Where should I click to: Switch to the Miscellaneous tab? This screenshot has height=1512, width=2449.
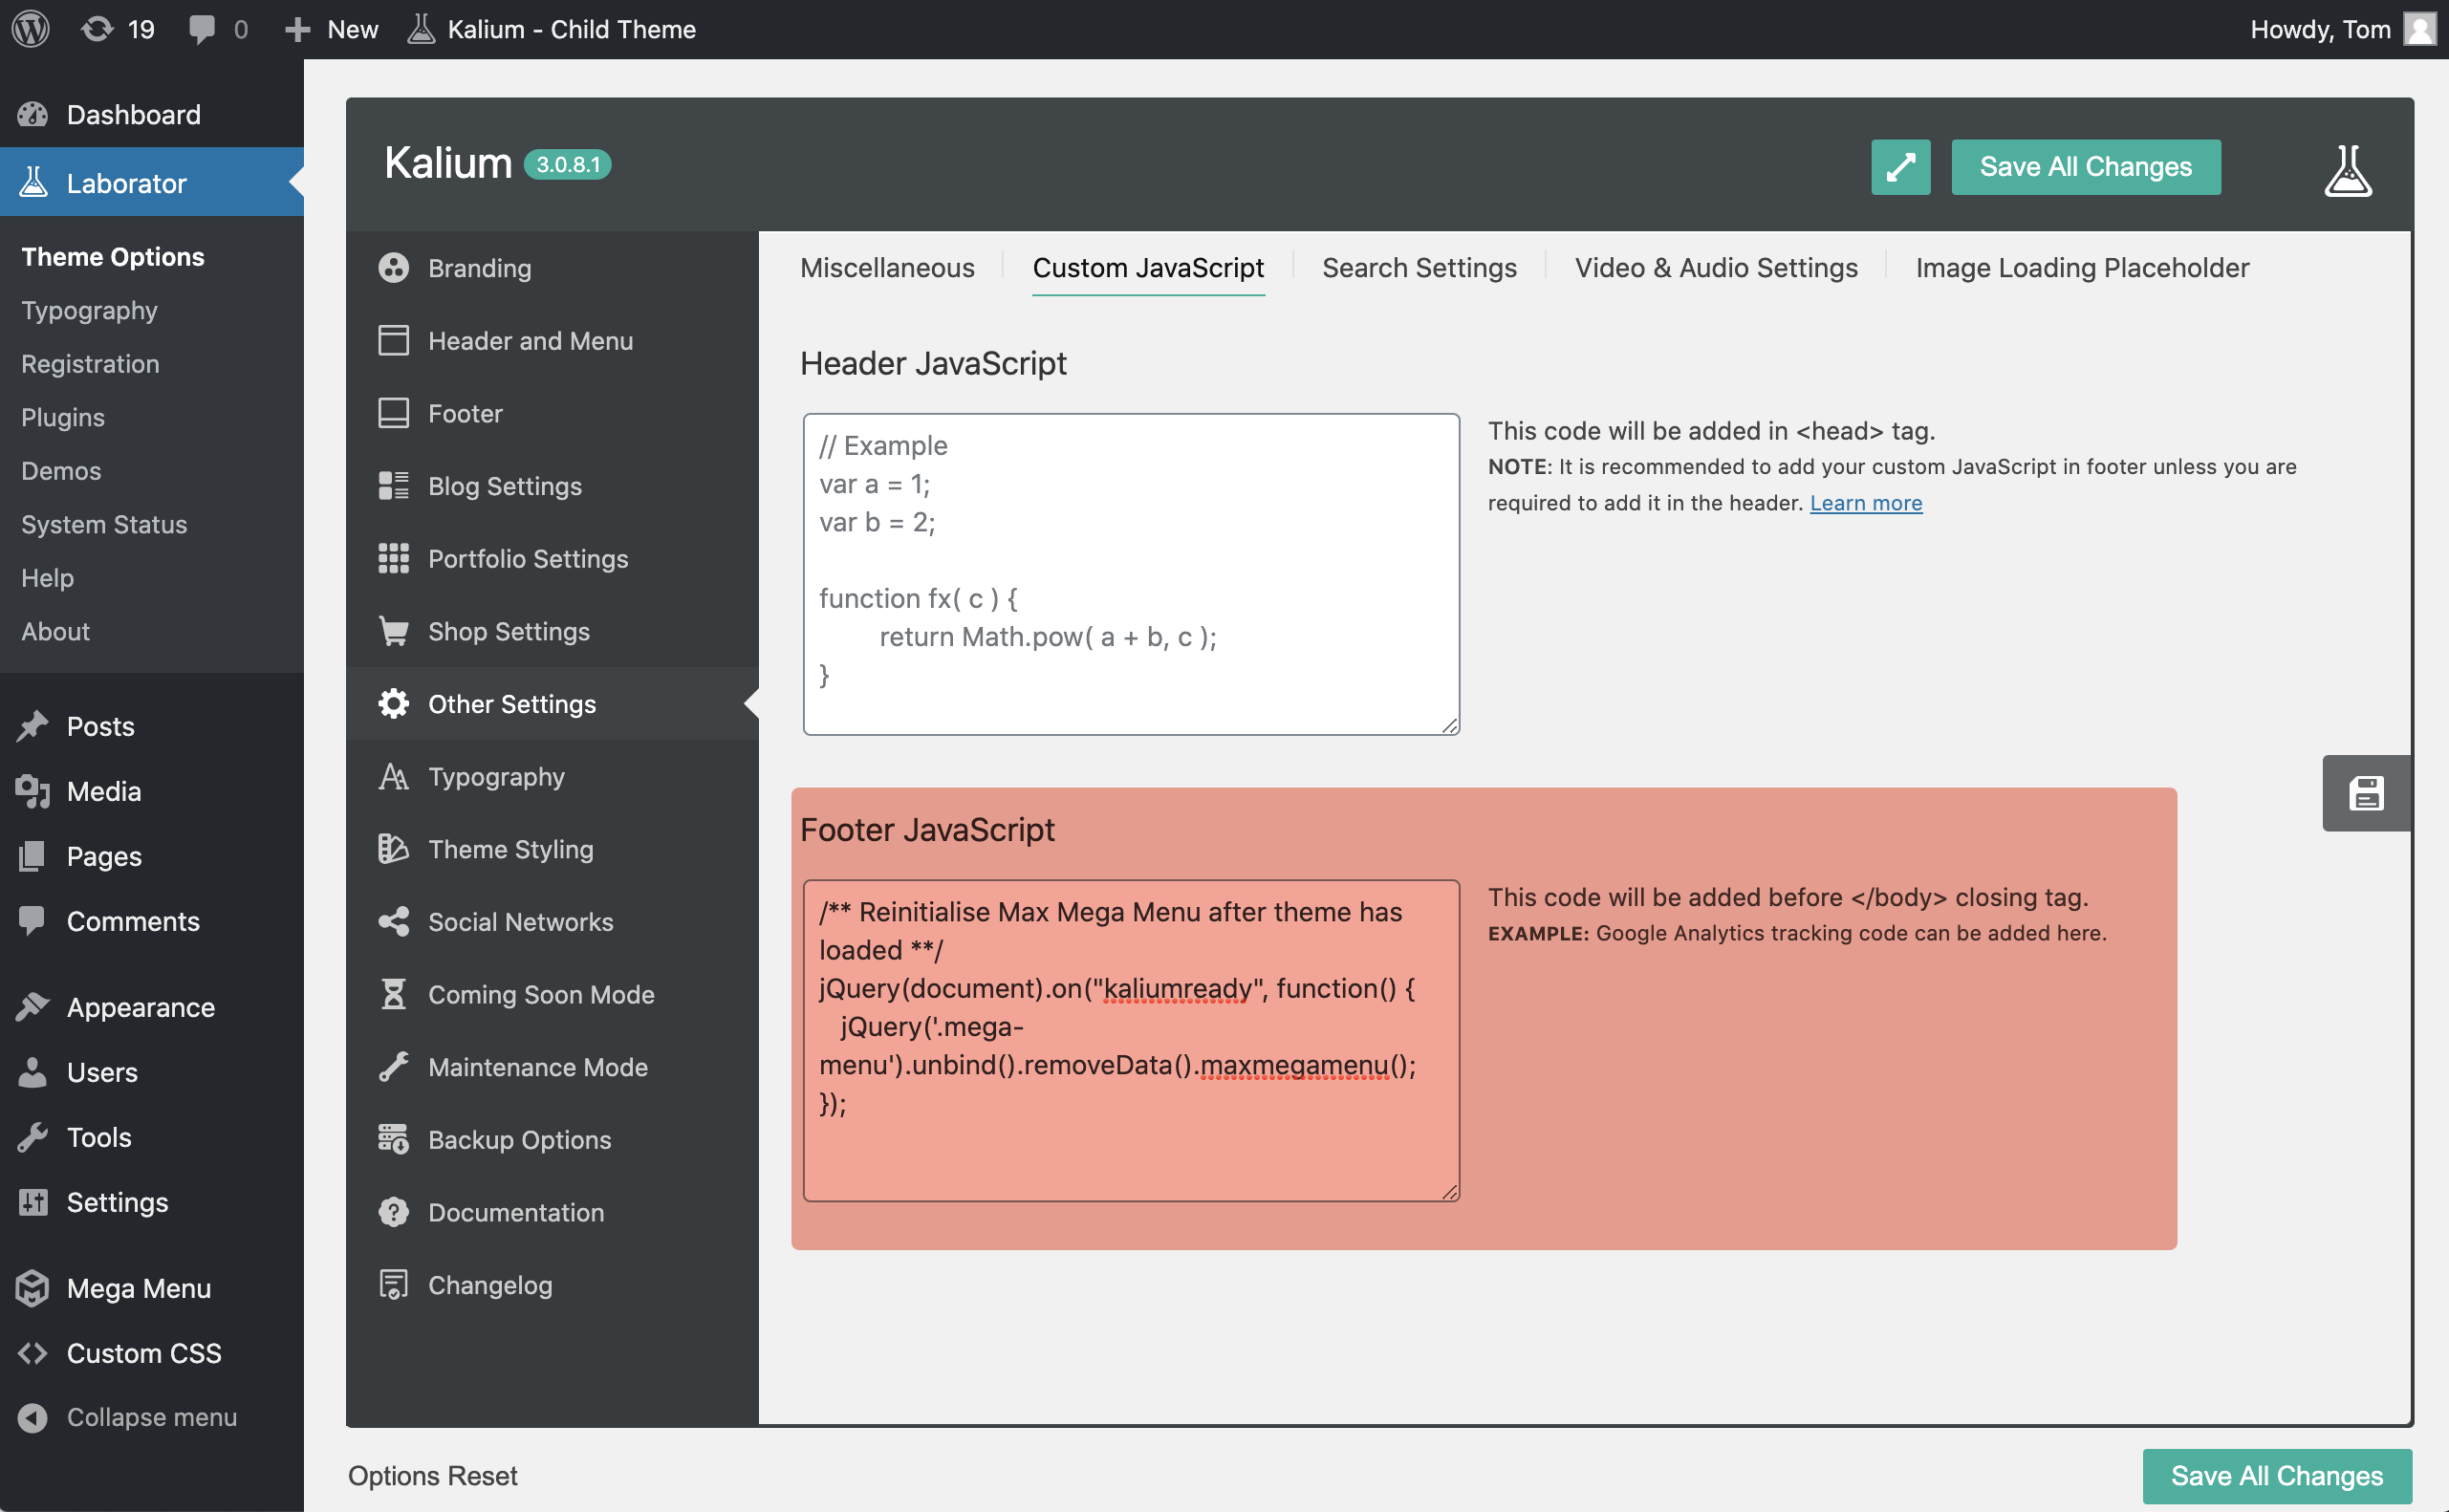pos(887,268)
